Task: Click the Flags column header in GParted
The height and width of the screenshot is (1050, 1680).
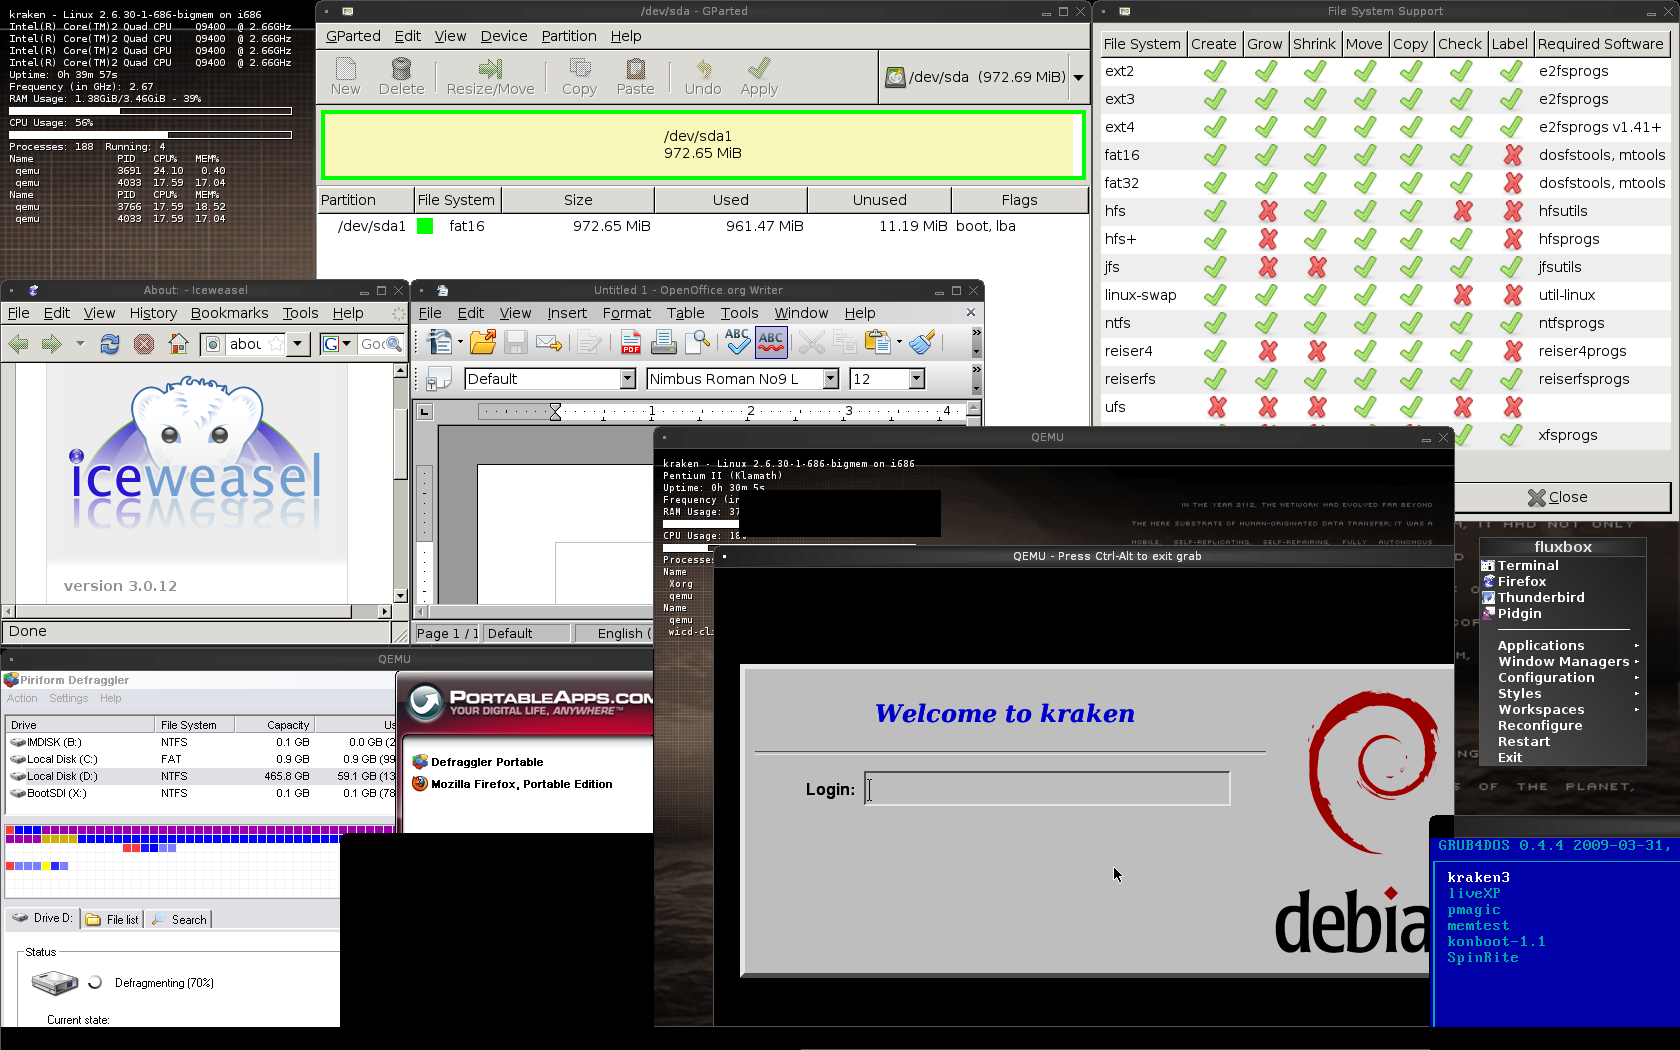Action: [1019, 200]
